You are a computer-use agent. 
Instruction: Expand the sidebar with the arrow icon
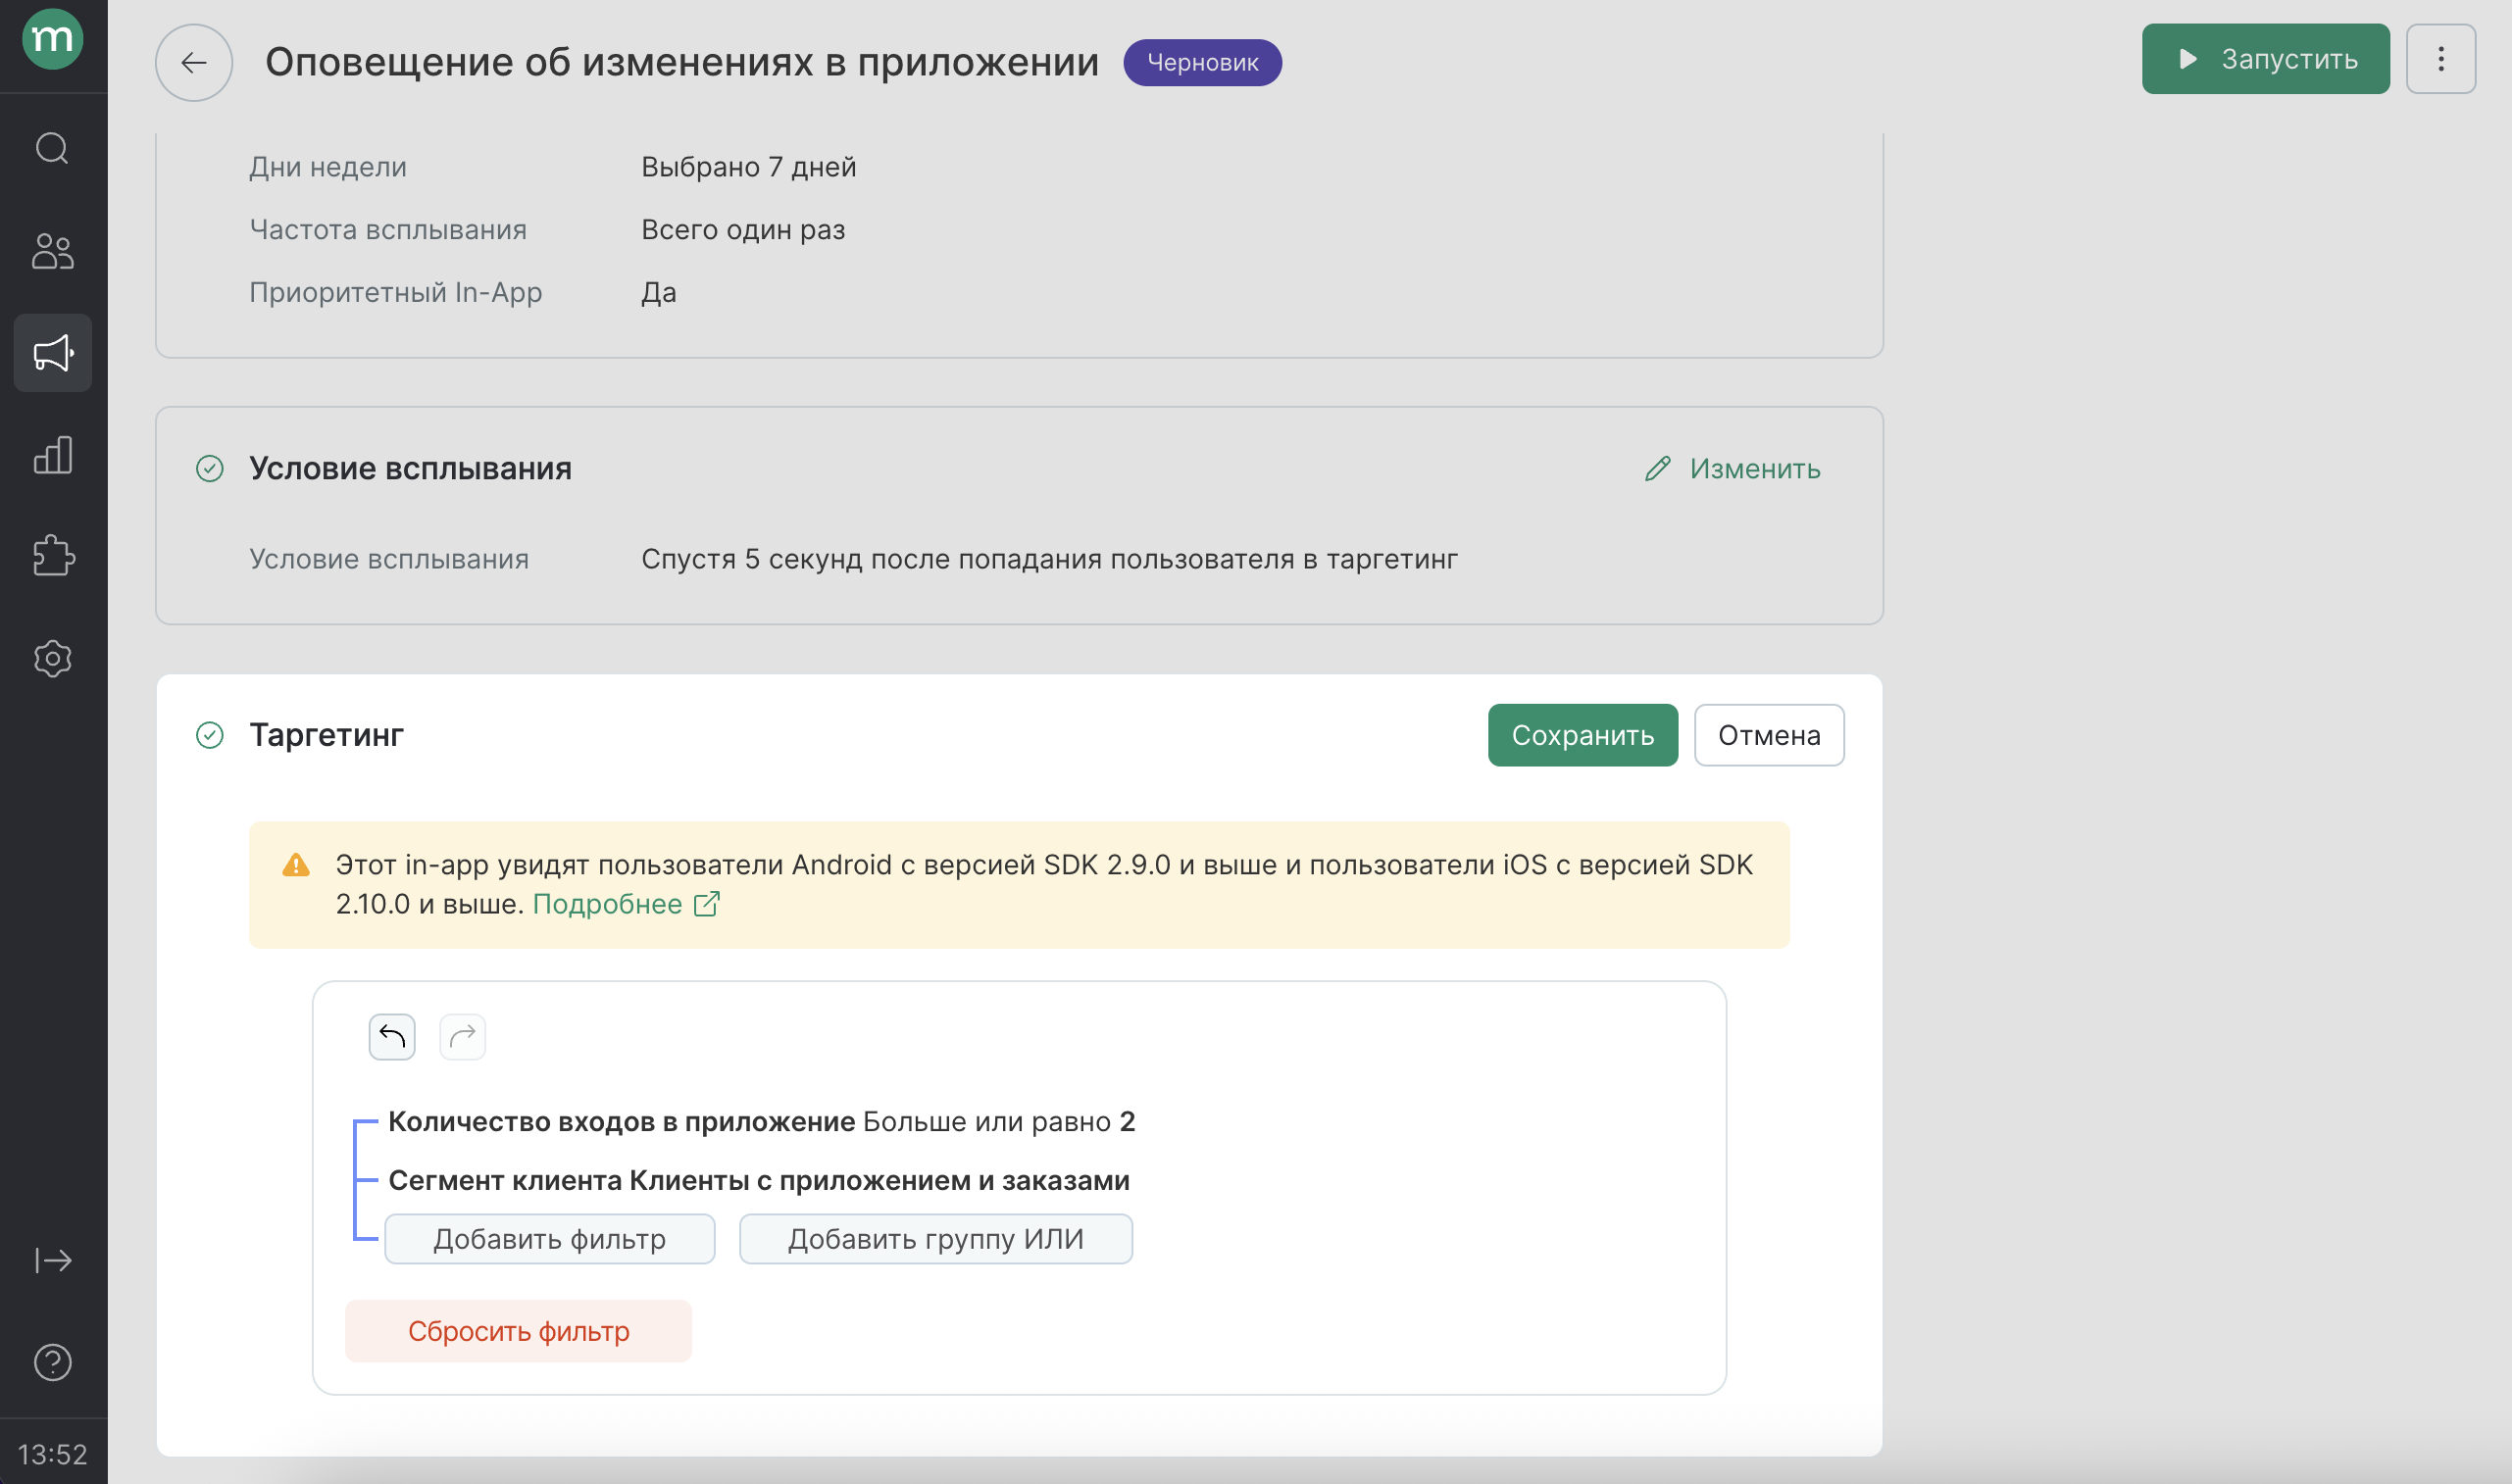click(x=52, y=1260)
